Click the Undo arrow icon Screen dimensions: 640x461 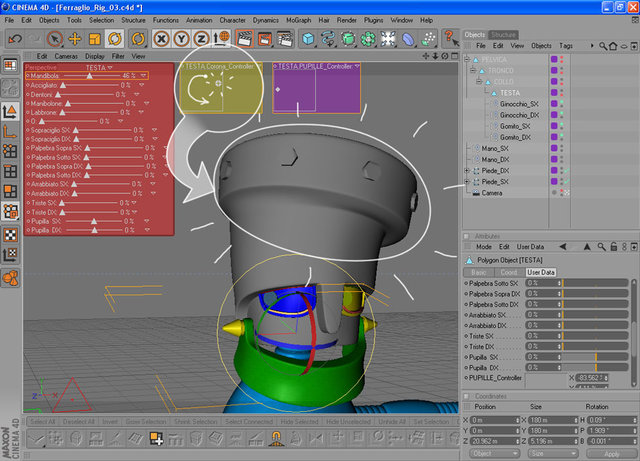tap(16, 39)
